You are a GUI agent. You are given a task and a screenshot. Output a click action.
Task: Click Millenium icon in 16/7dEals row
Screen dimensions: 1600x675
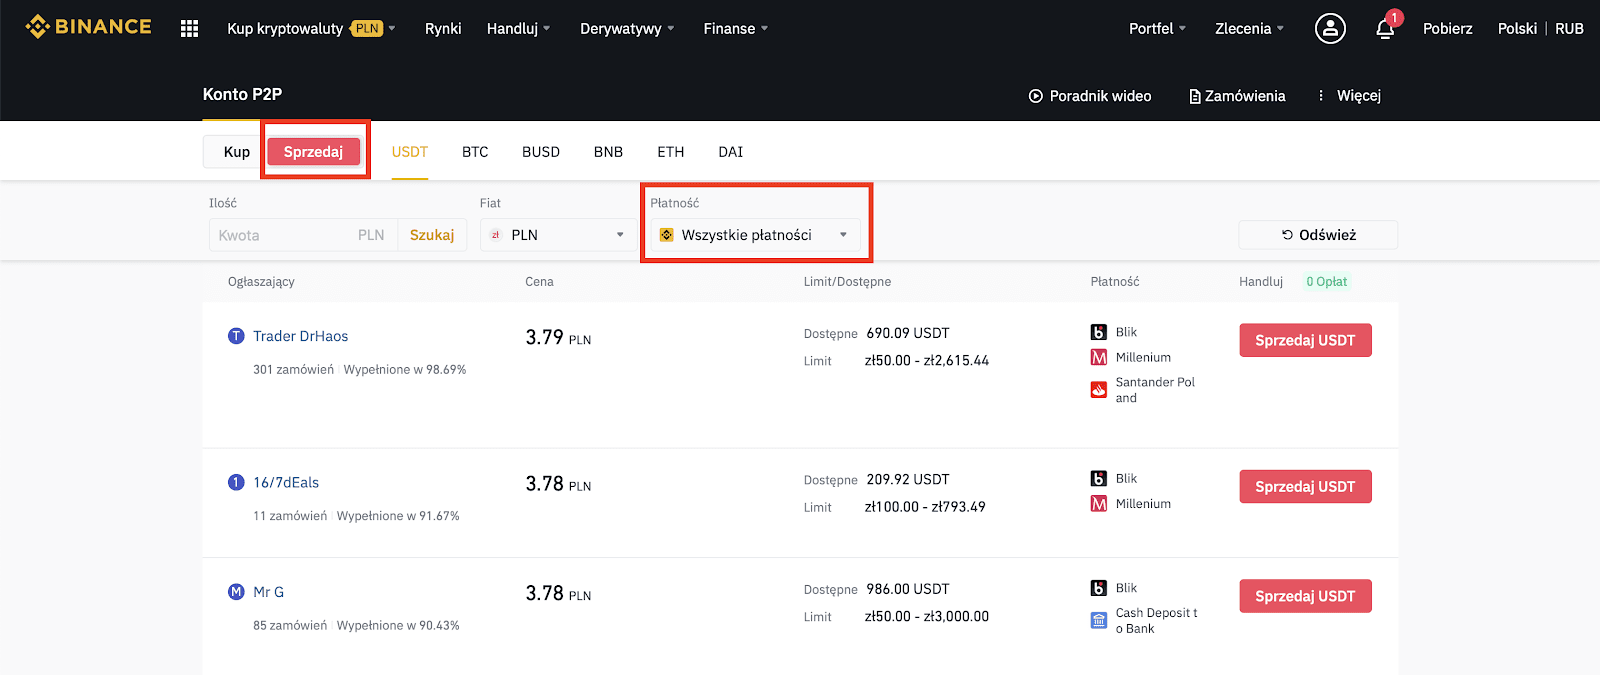[x=1099, y=504]
